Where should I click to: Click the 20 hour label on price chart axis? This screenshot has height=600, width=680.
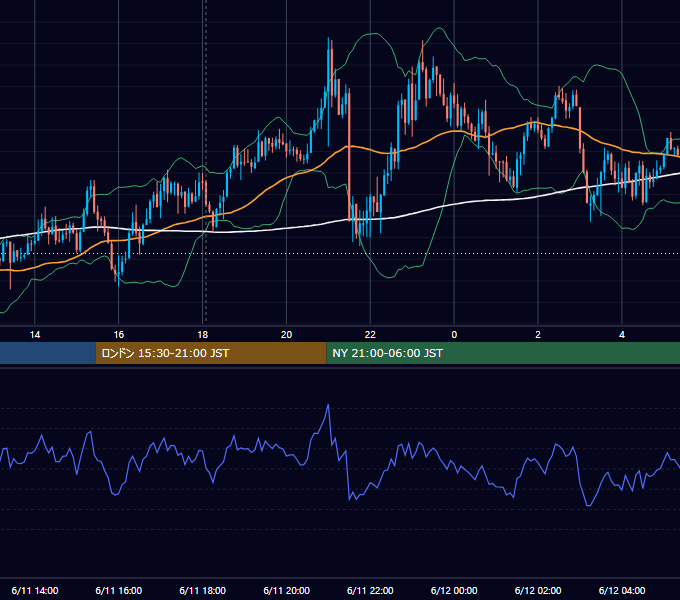pos(286,335)
